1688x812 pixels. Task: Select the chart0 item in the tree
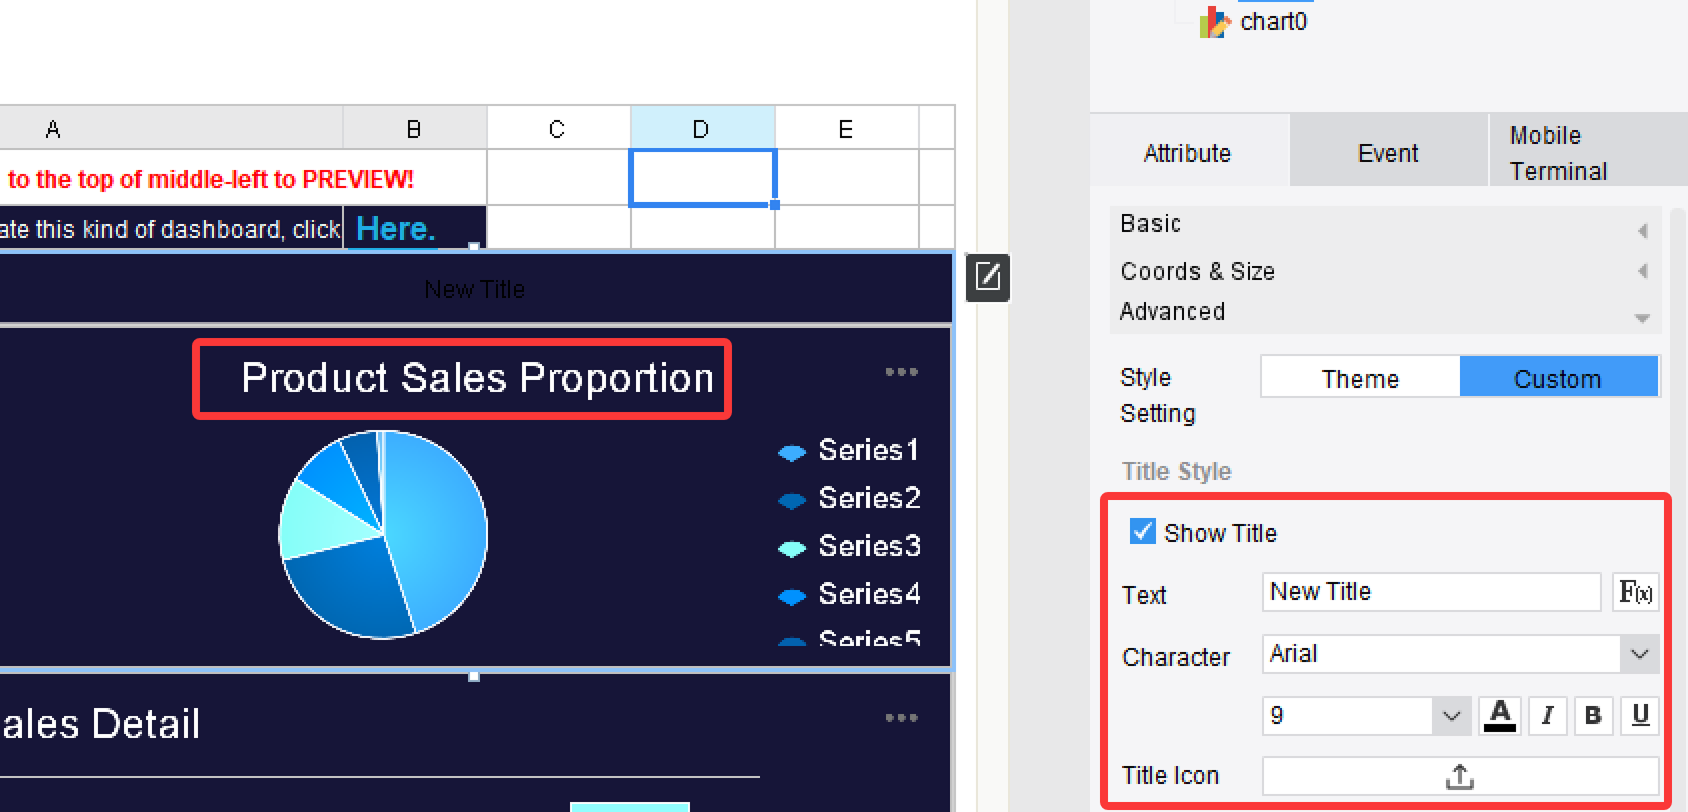[x=1273, y=22]
